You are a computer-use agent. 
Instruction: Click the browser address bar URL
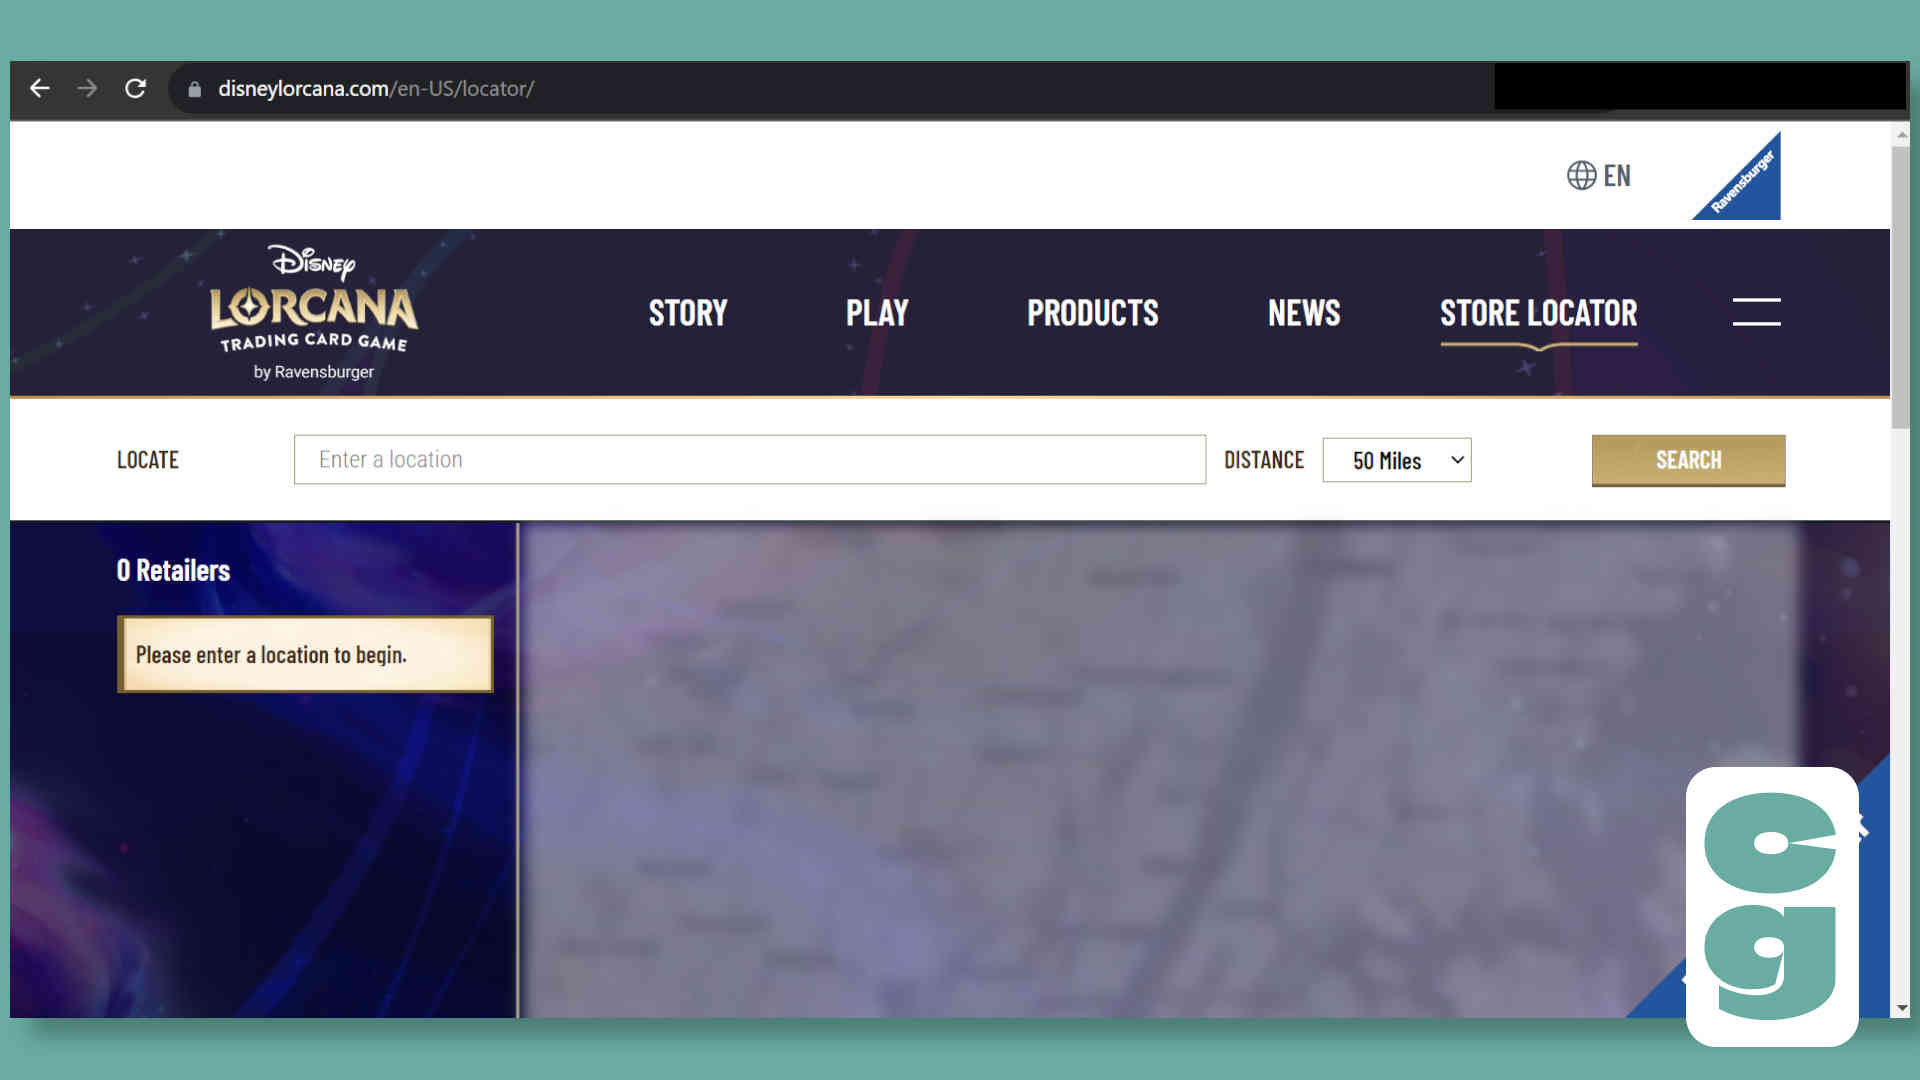pyautogui.click(x=376, y=89)
